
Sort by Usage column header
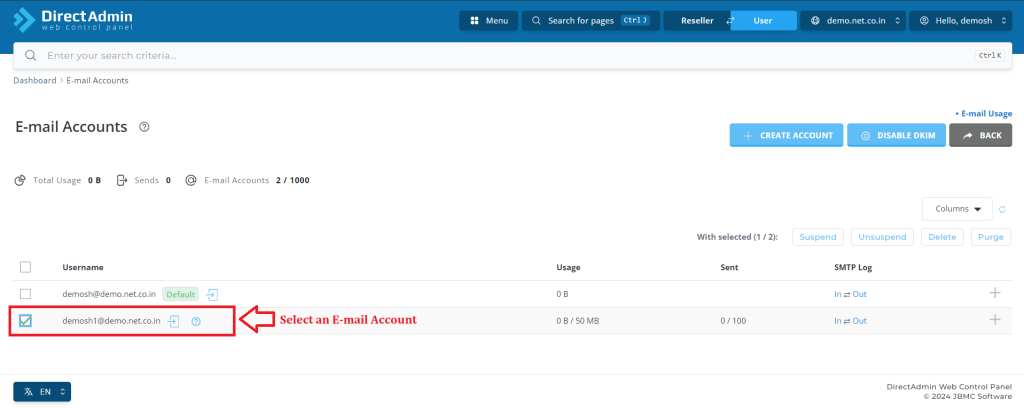pyautogui.click(x=568, y=267)
